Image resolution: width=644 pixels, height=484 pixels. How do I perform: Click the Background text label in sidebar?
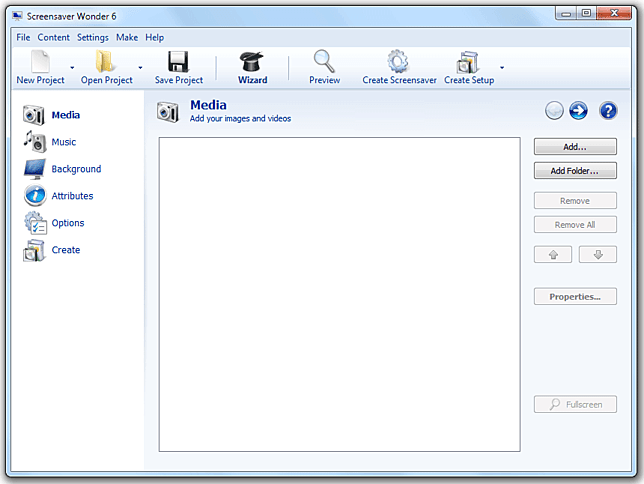point(76,169)
